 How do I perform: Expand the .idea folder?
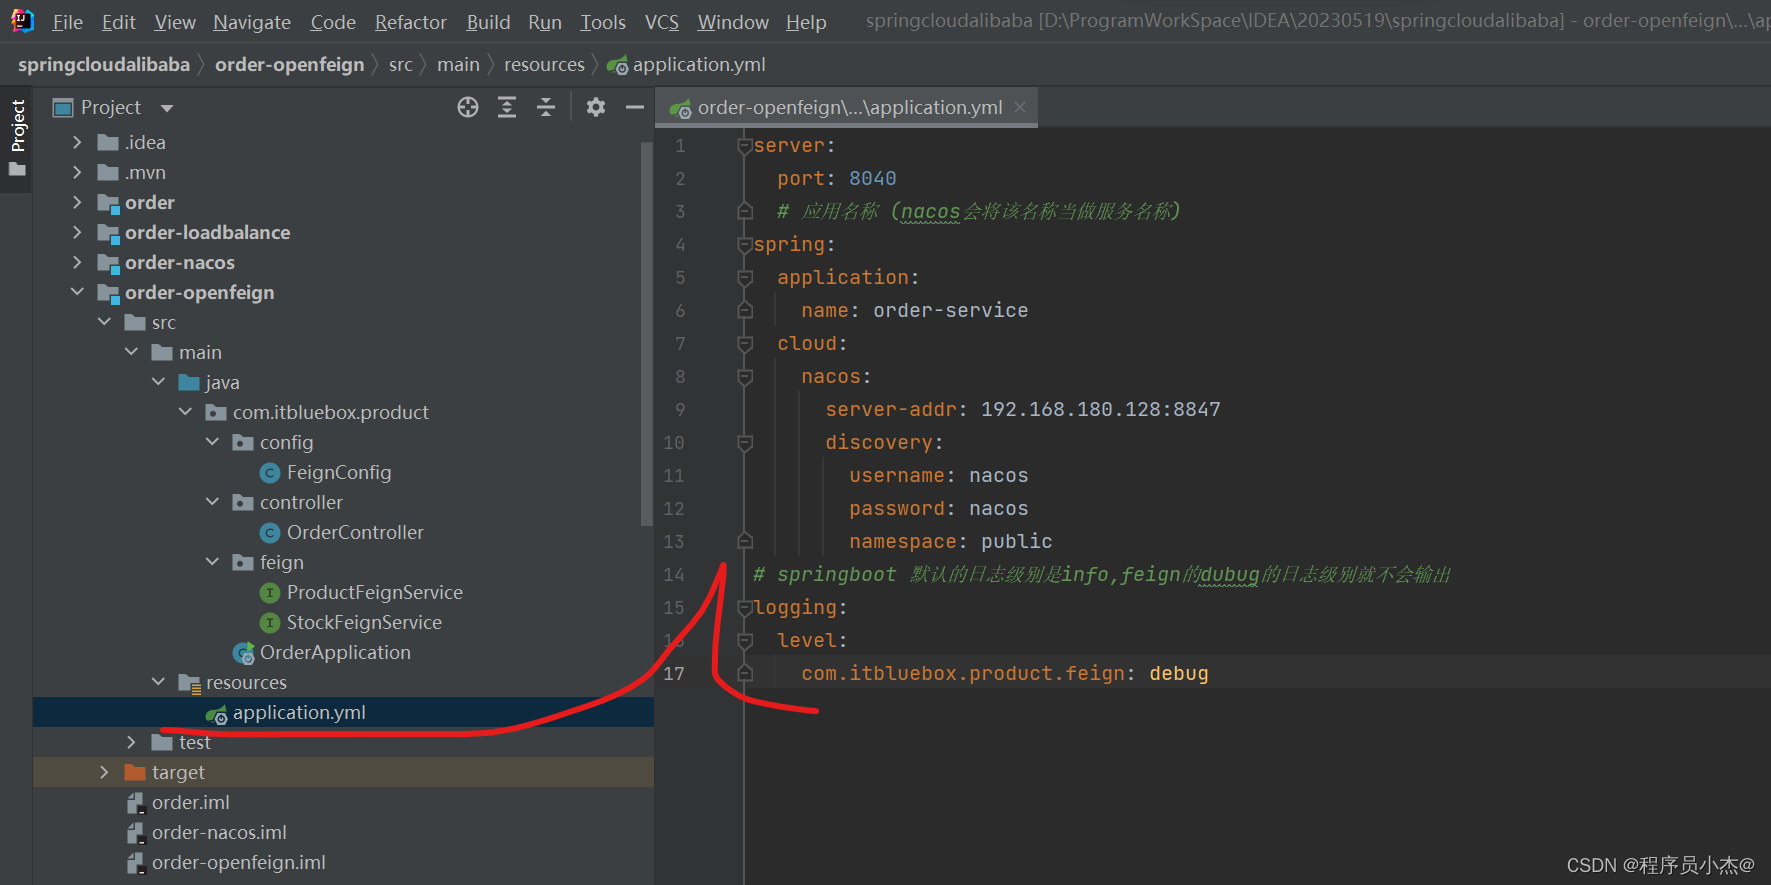78,143
